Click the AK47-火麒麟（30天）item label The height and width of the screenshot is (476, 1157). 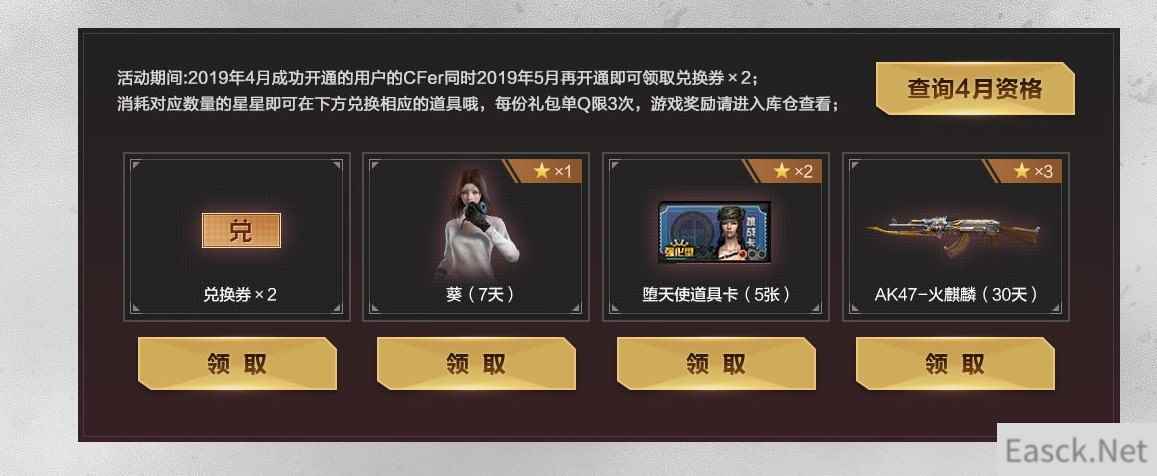point(956,294)
